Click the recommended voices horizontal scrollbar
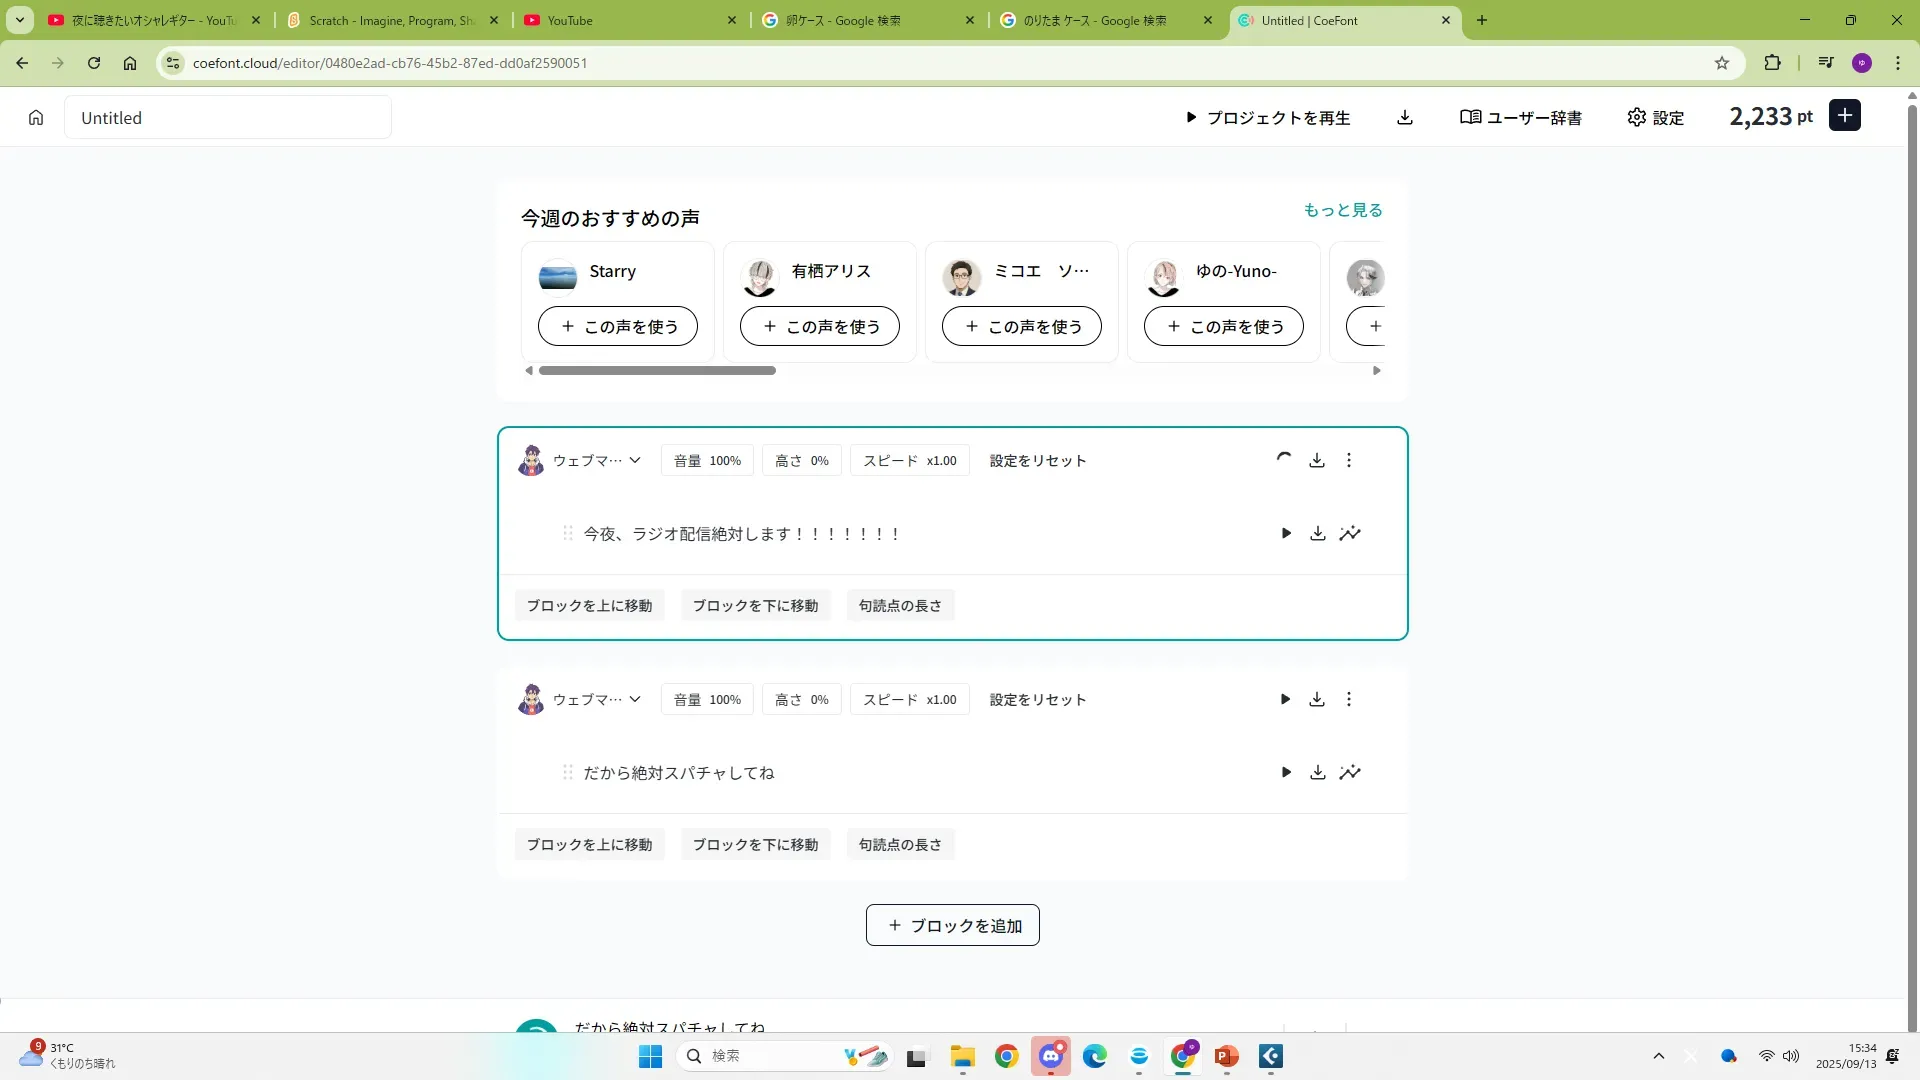Image resolution: width=1920 pixels, height=1080 pixels. (x=657, y=371)
